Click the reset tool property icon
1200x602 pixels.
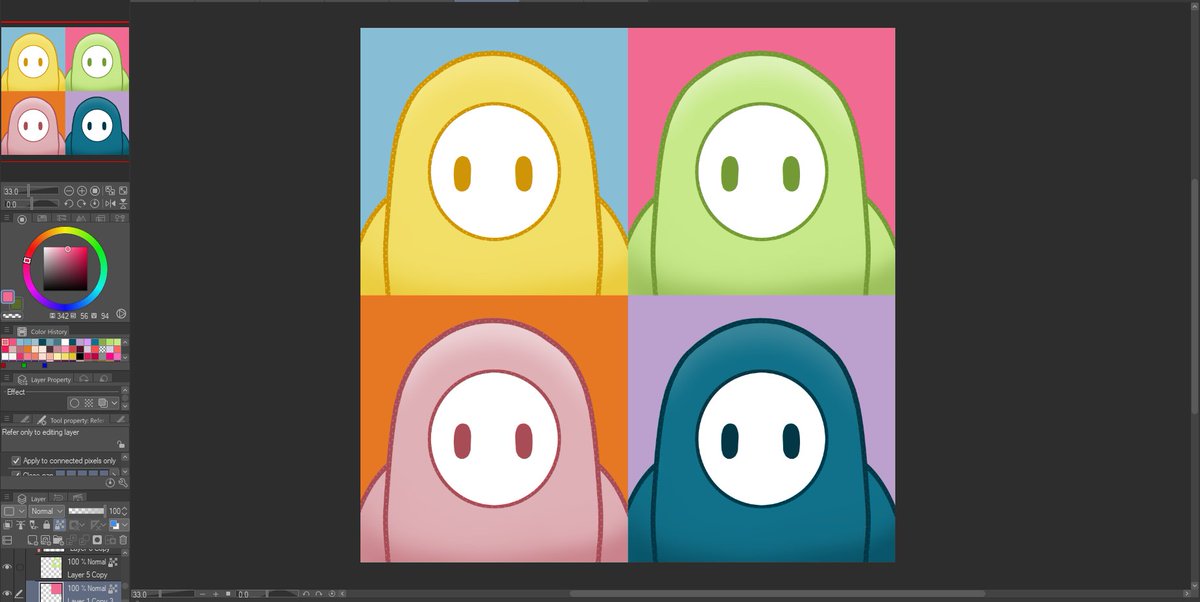tap(110, 482)
